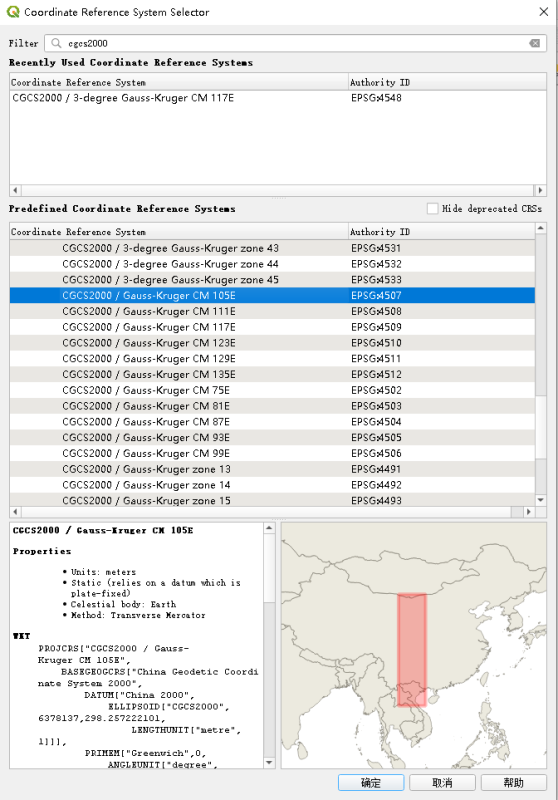Viewport: 558px width, 800px height.
Task: Select CGCS2000 / Gauss-Kruger CM 93E row
Action: pyautogui.click(x=272, y=438)
